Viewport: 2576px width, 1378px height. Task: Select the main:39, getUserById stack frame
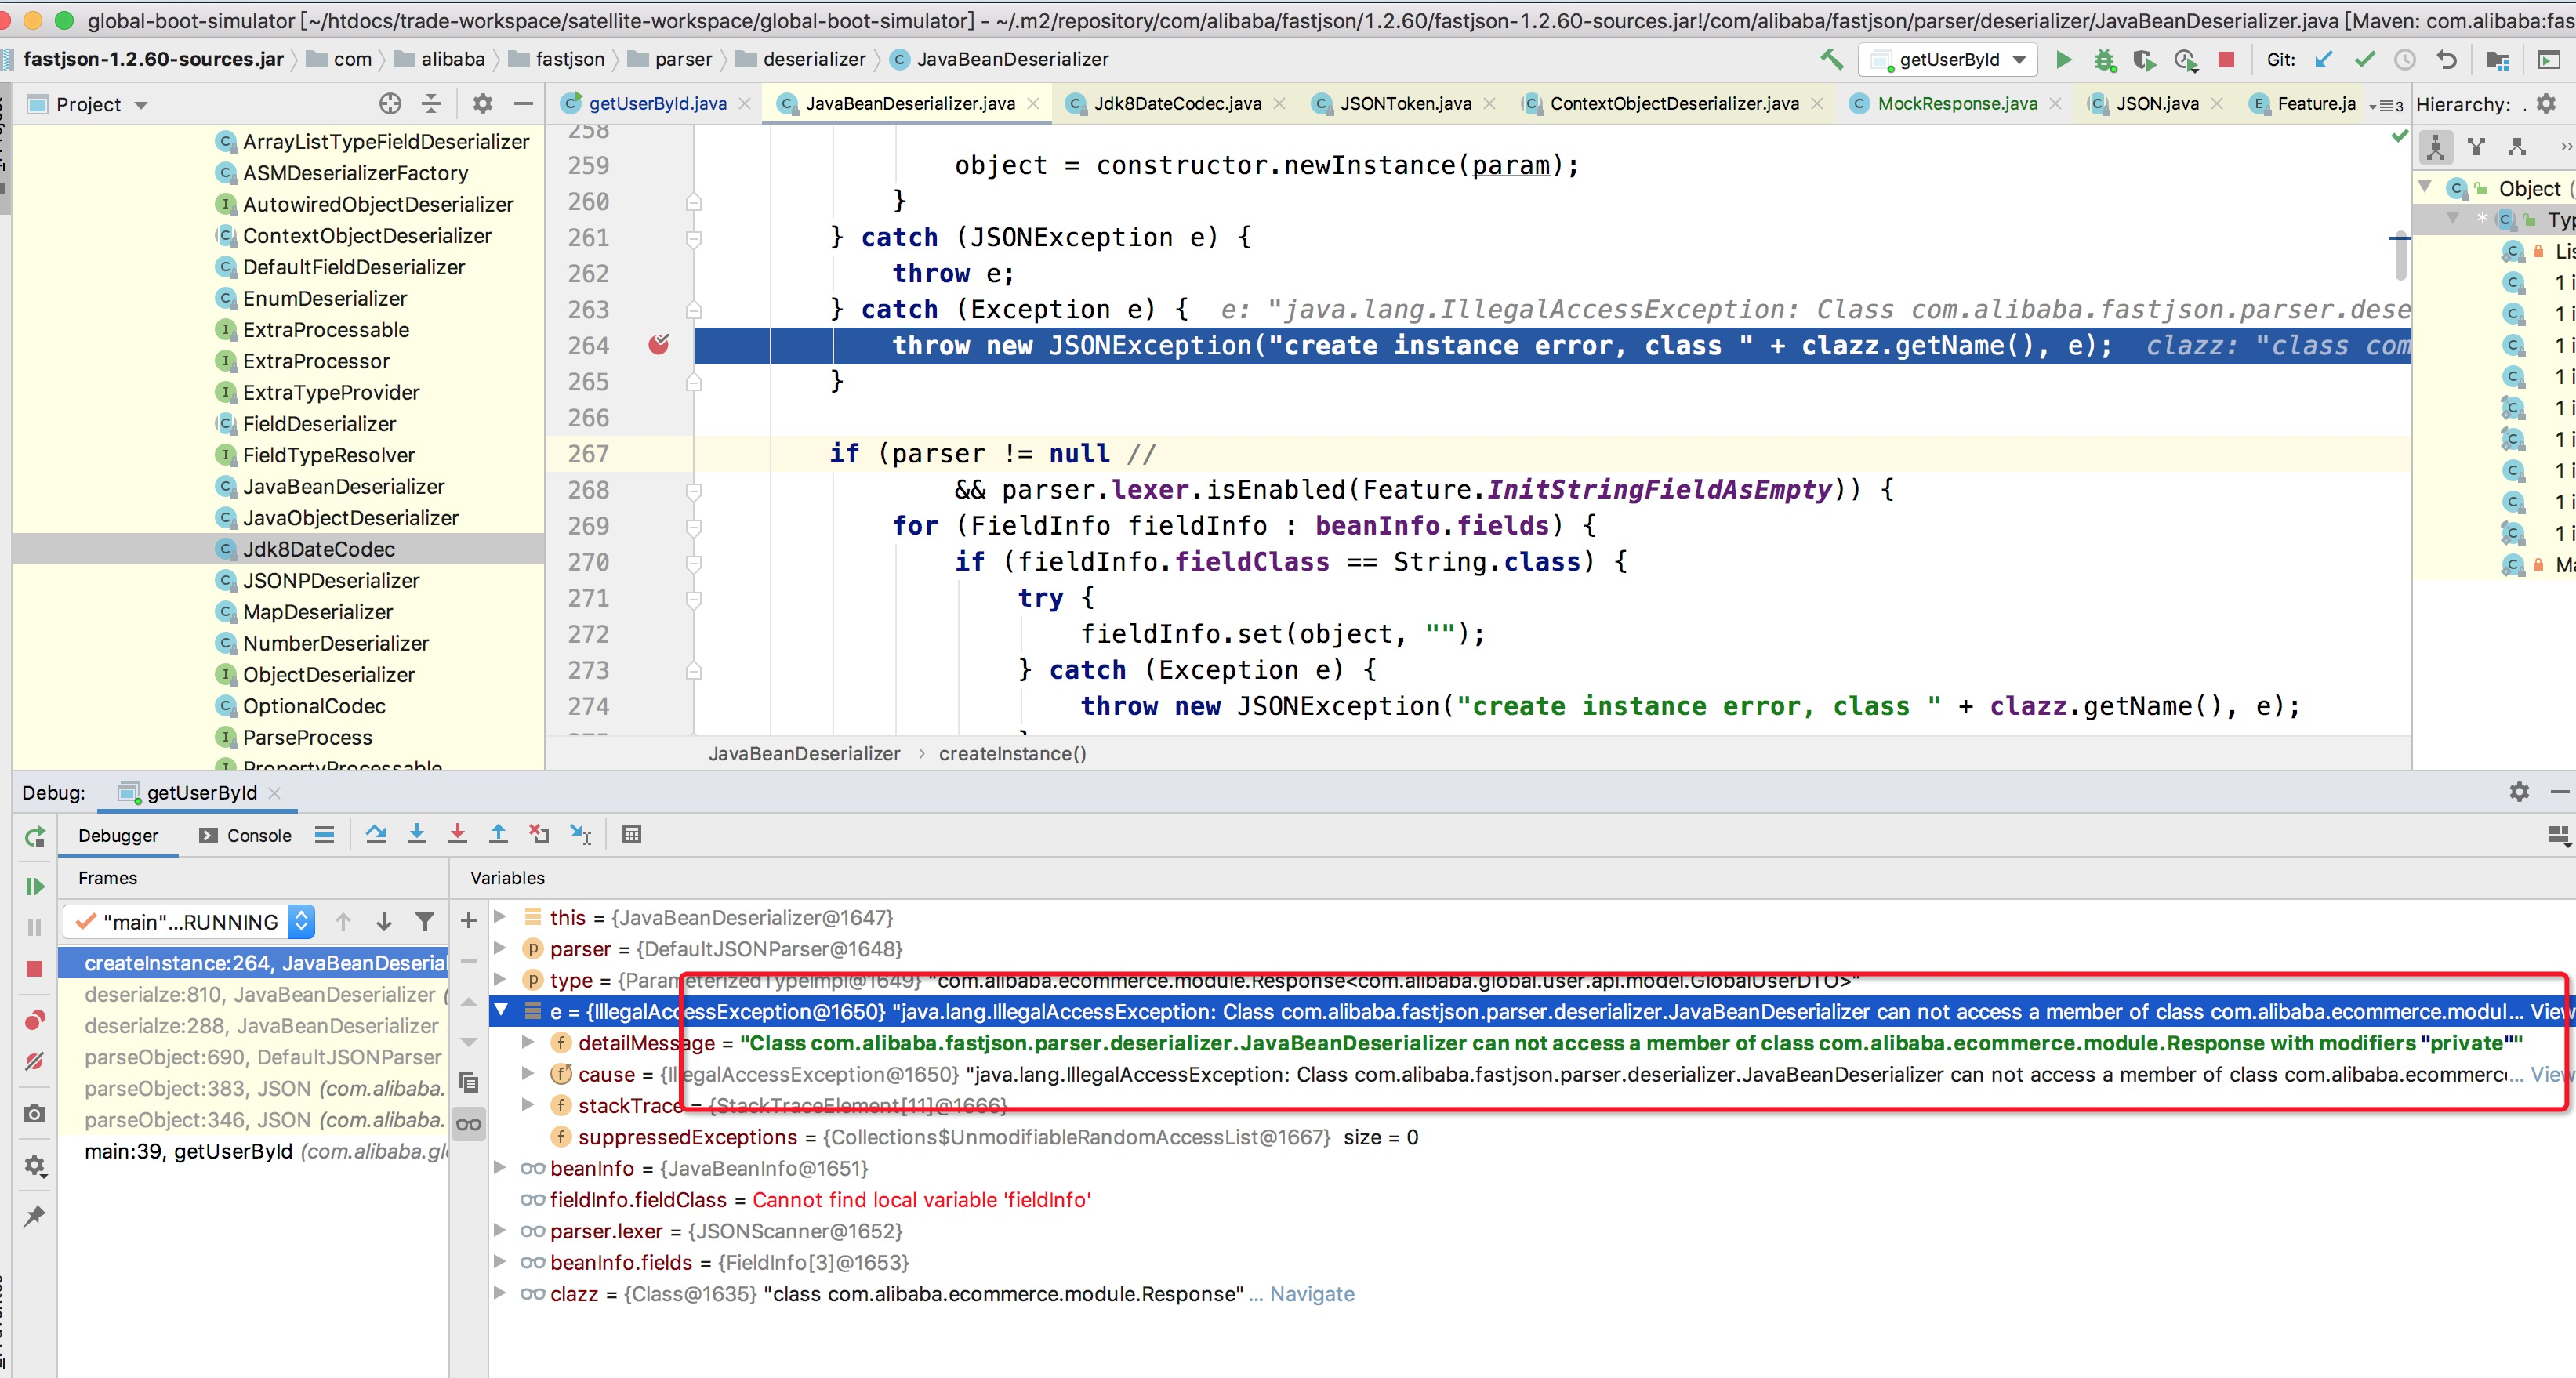pos(189,1151)
